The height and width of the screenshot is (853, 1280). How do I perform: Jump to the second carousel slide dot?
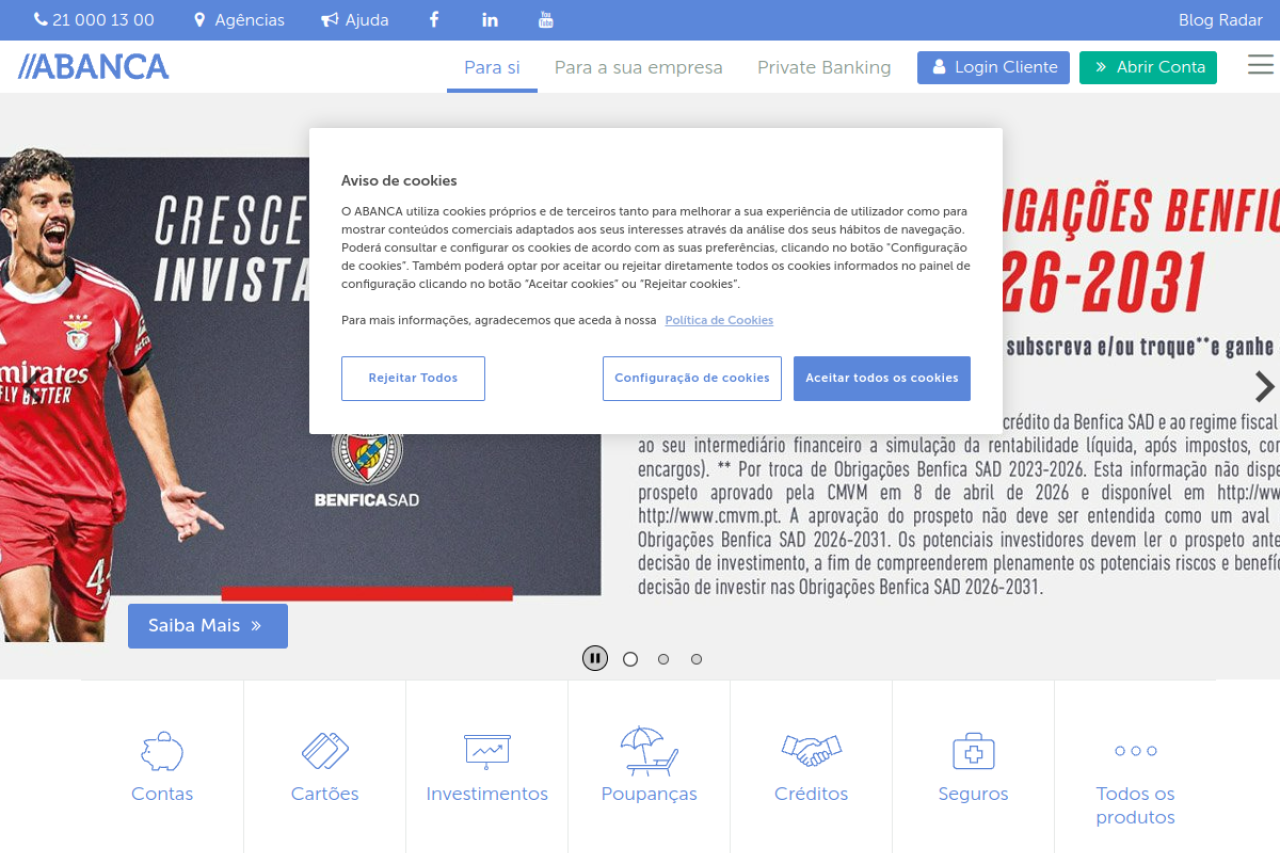coord(663,659)
